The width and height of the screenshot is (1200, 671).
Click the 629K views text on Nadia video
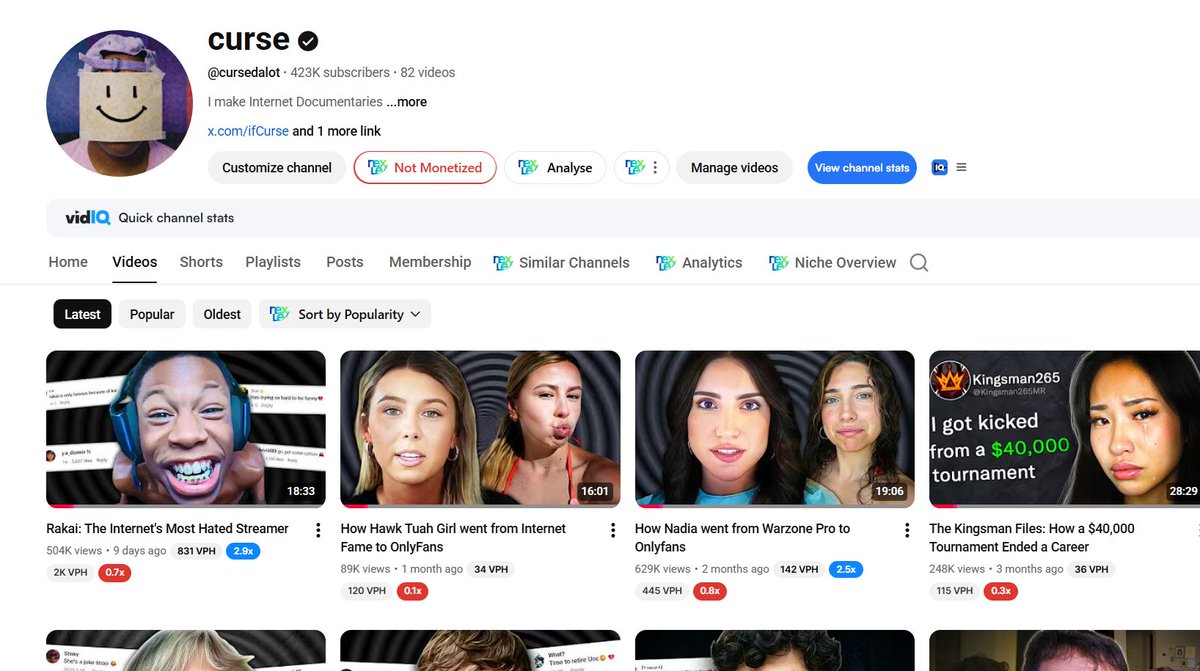663,569
